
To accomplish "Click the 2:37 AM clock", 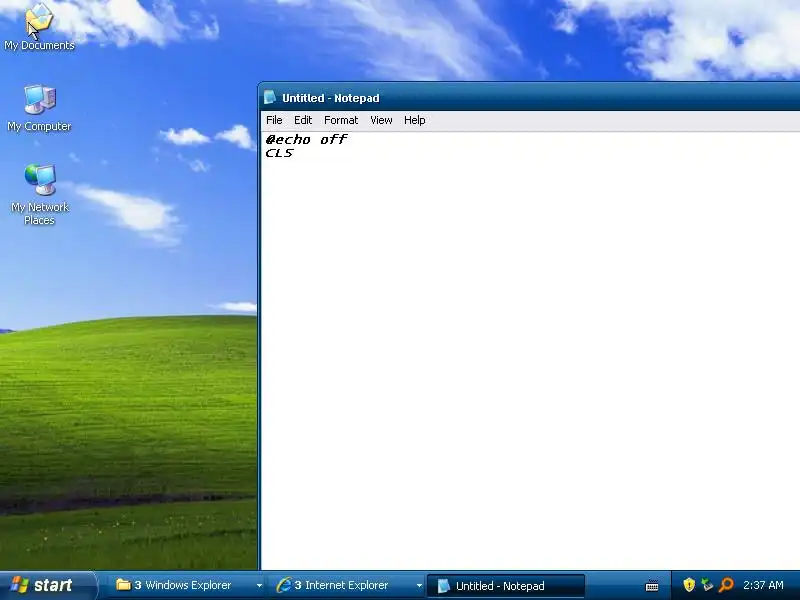I will pos(763,585).
